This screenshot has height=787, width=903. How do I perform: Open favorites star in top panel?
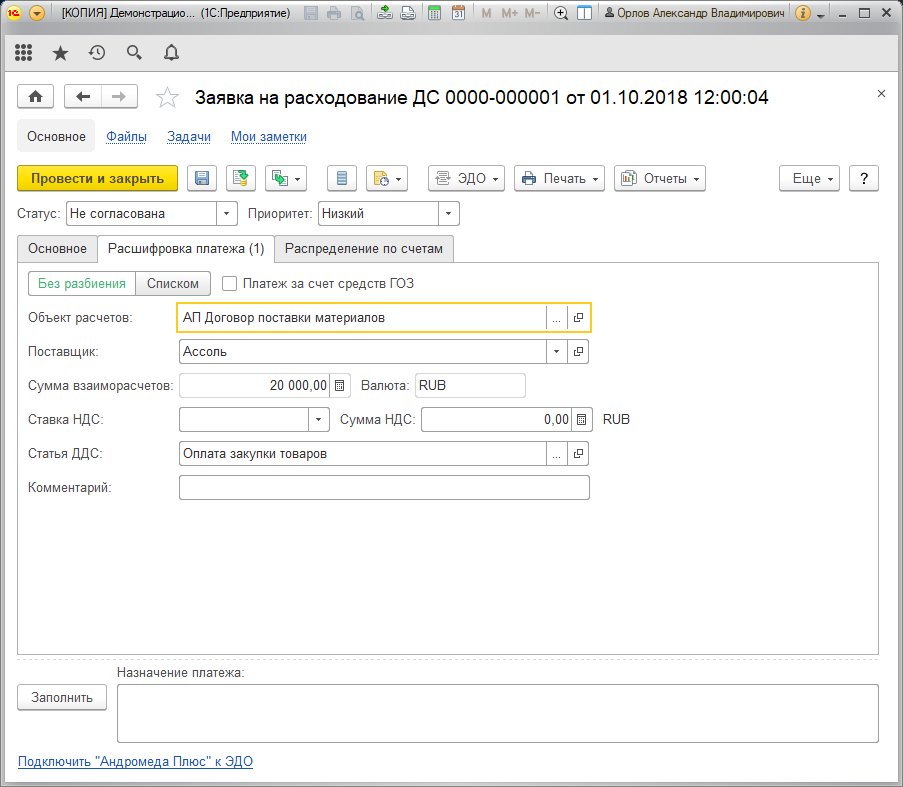[x=60, y=54]
